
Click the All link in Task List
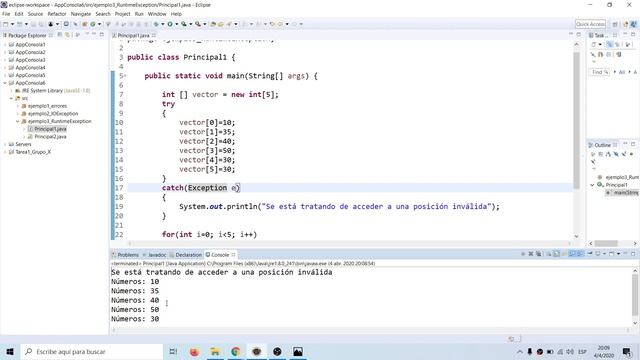point(622,72)
